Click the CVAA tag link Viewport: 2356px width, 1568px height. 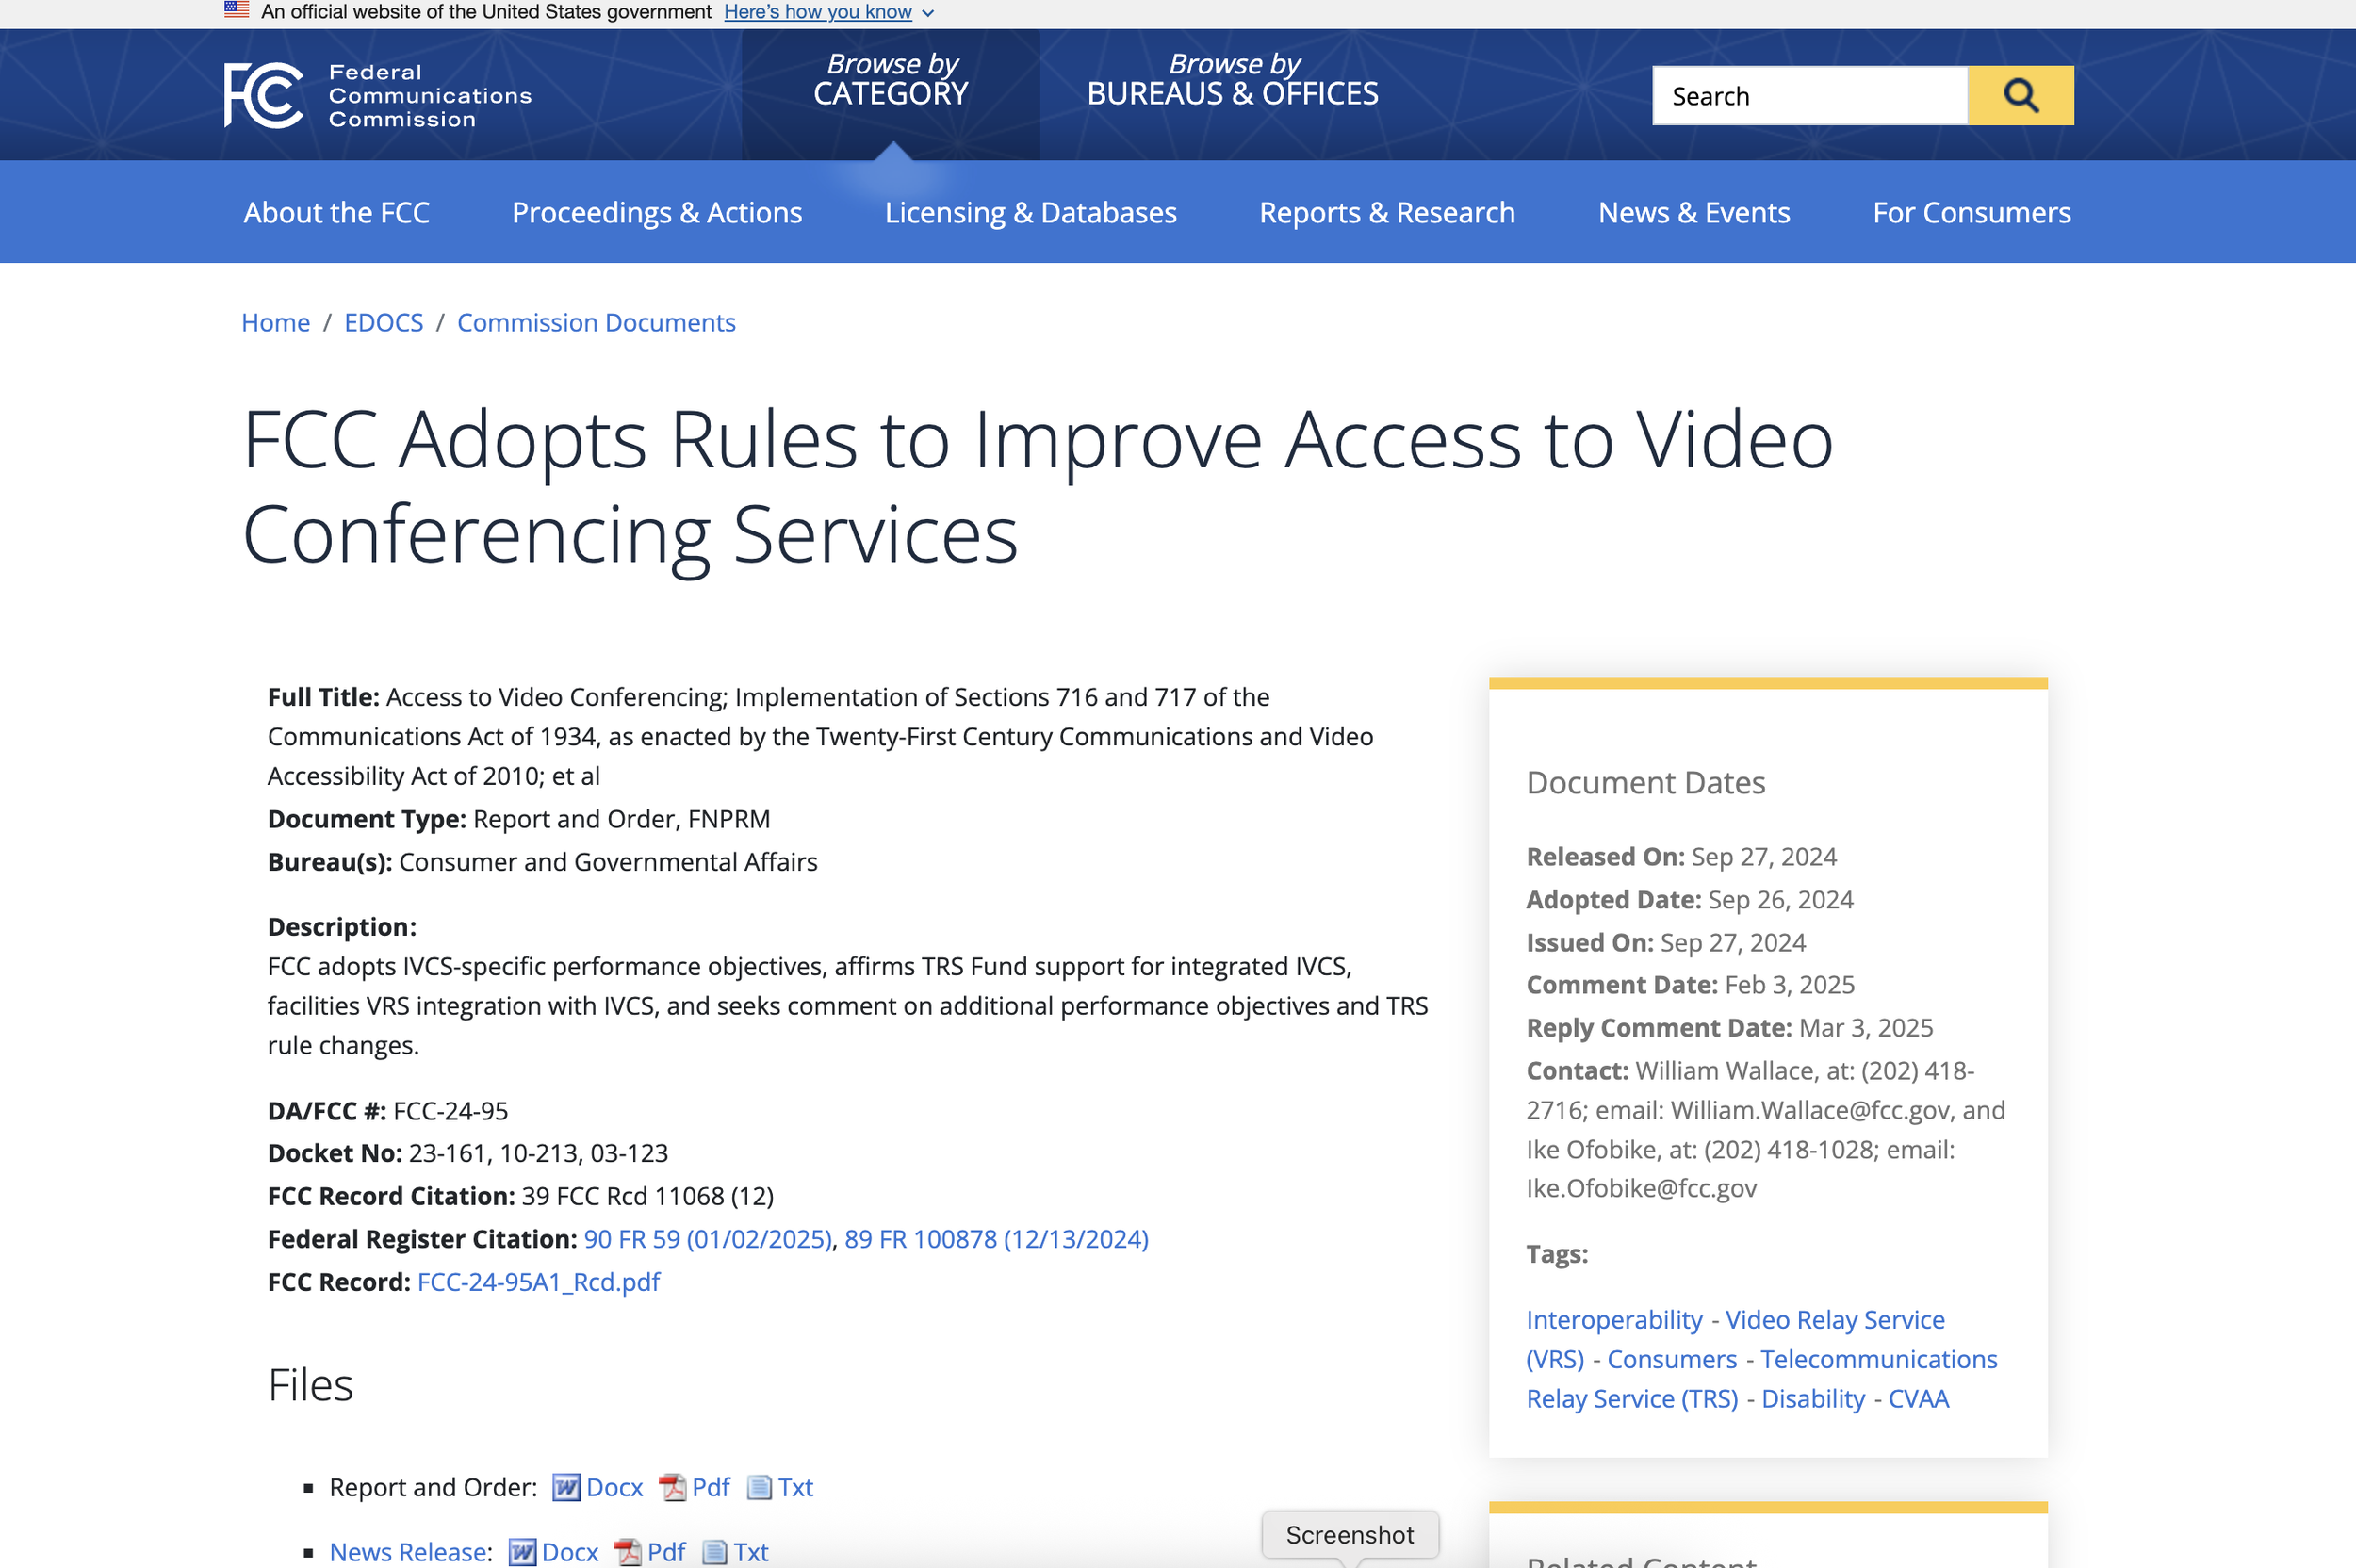(x=1918, y=1399)
